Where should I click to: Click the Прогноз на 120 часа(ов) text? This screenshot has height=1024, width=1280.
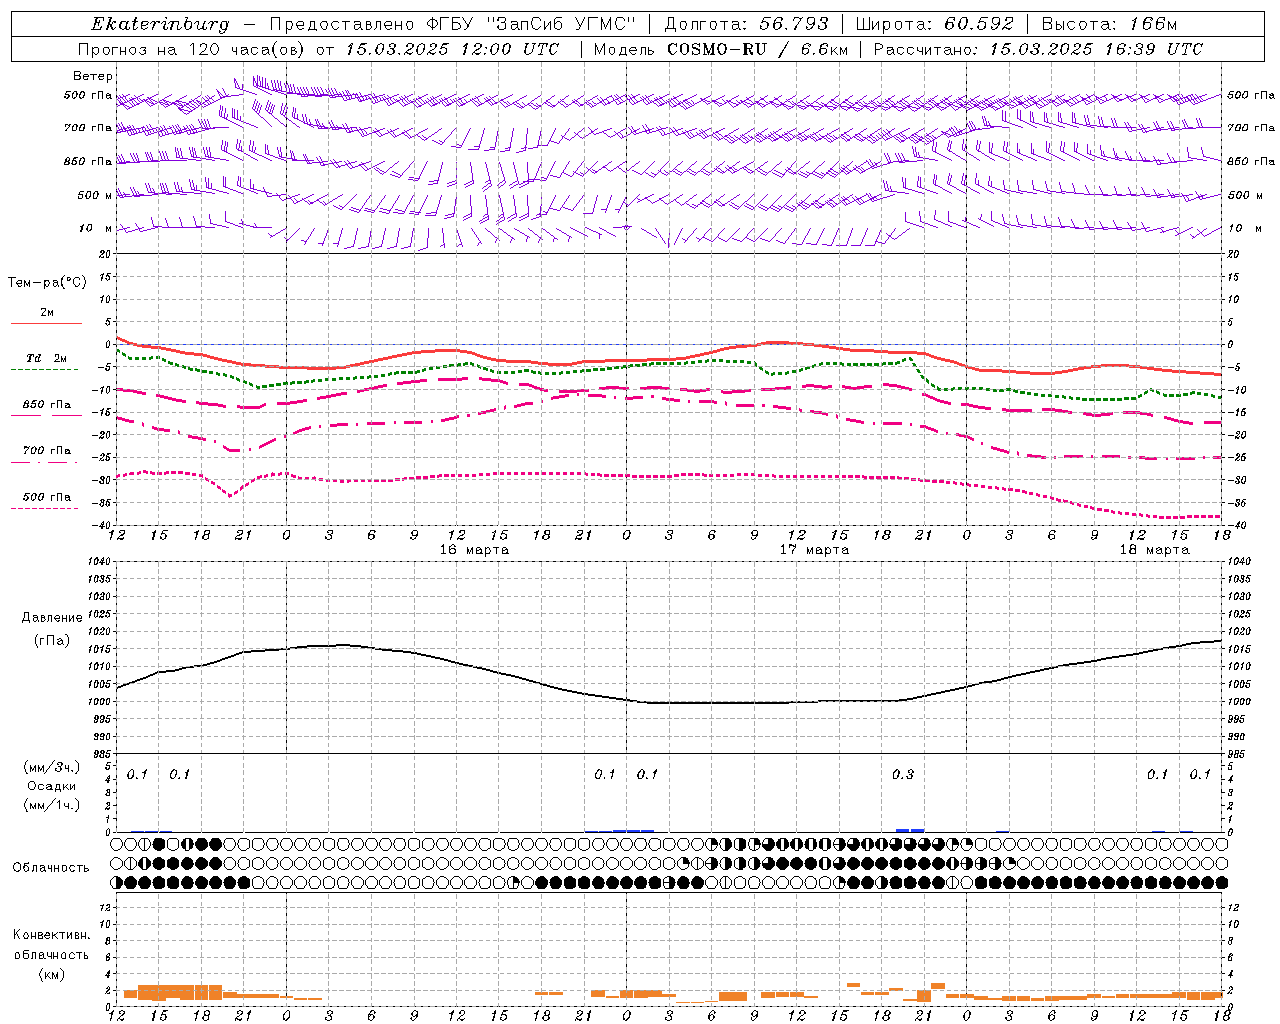click(193, 49)
